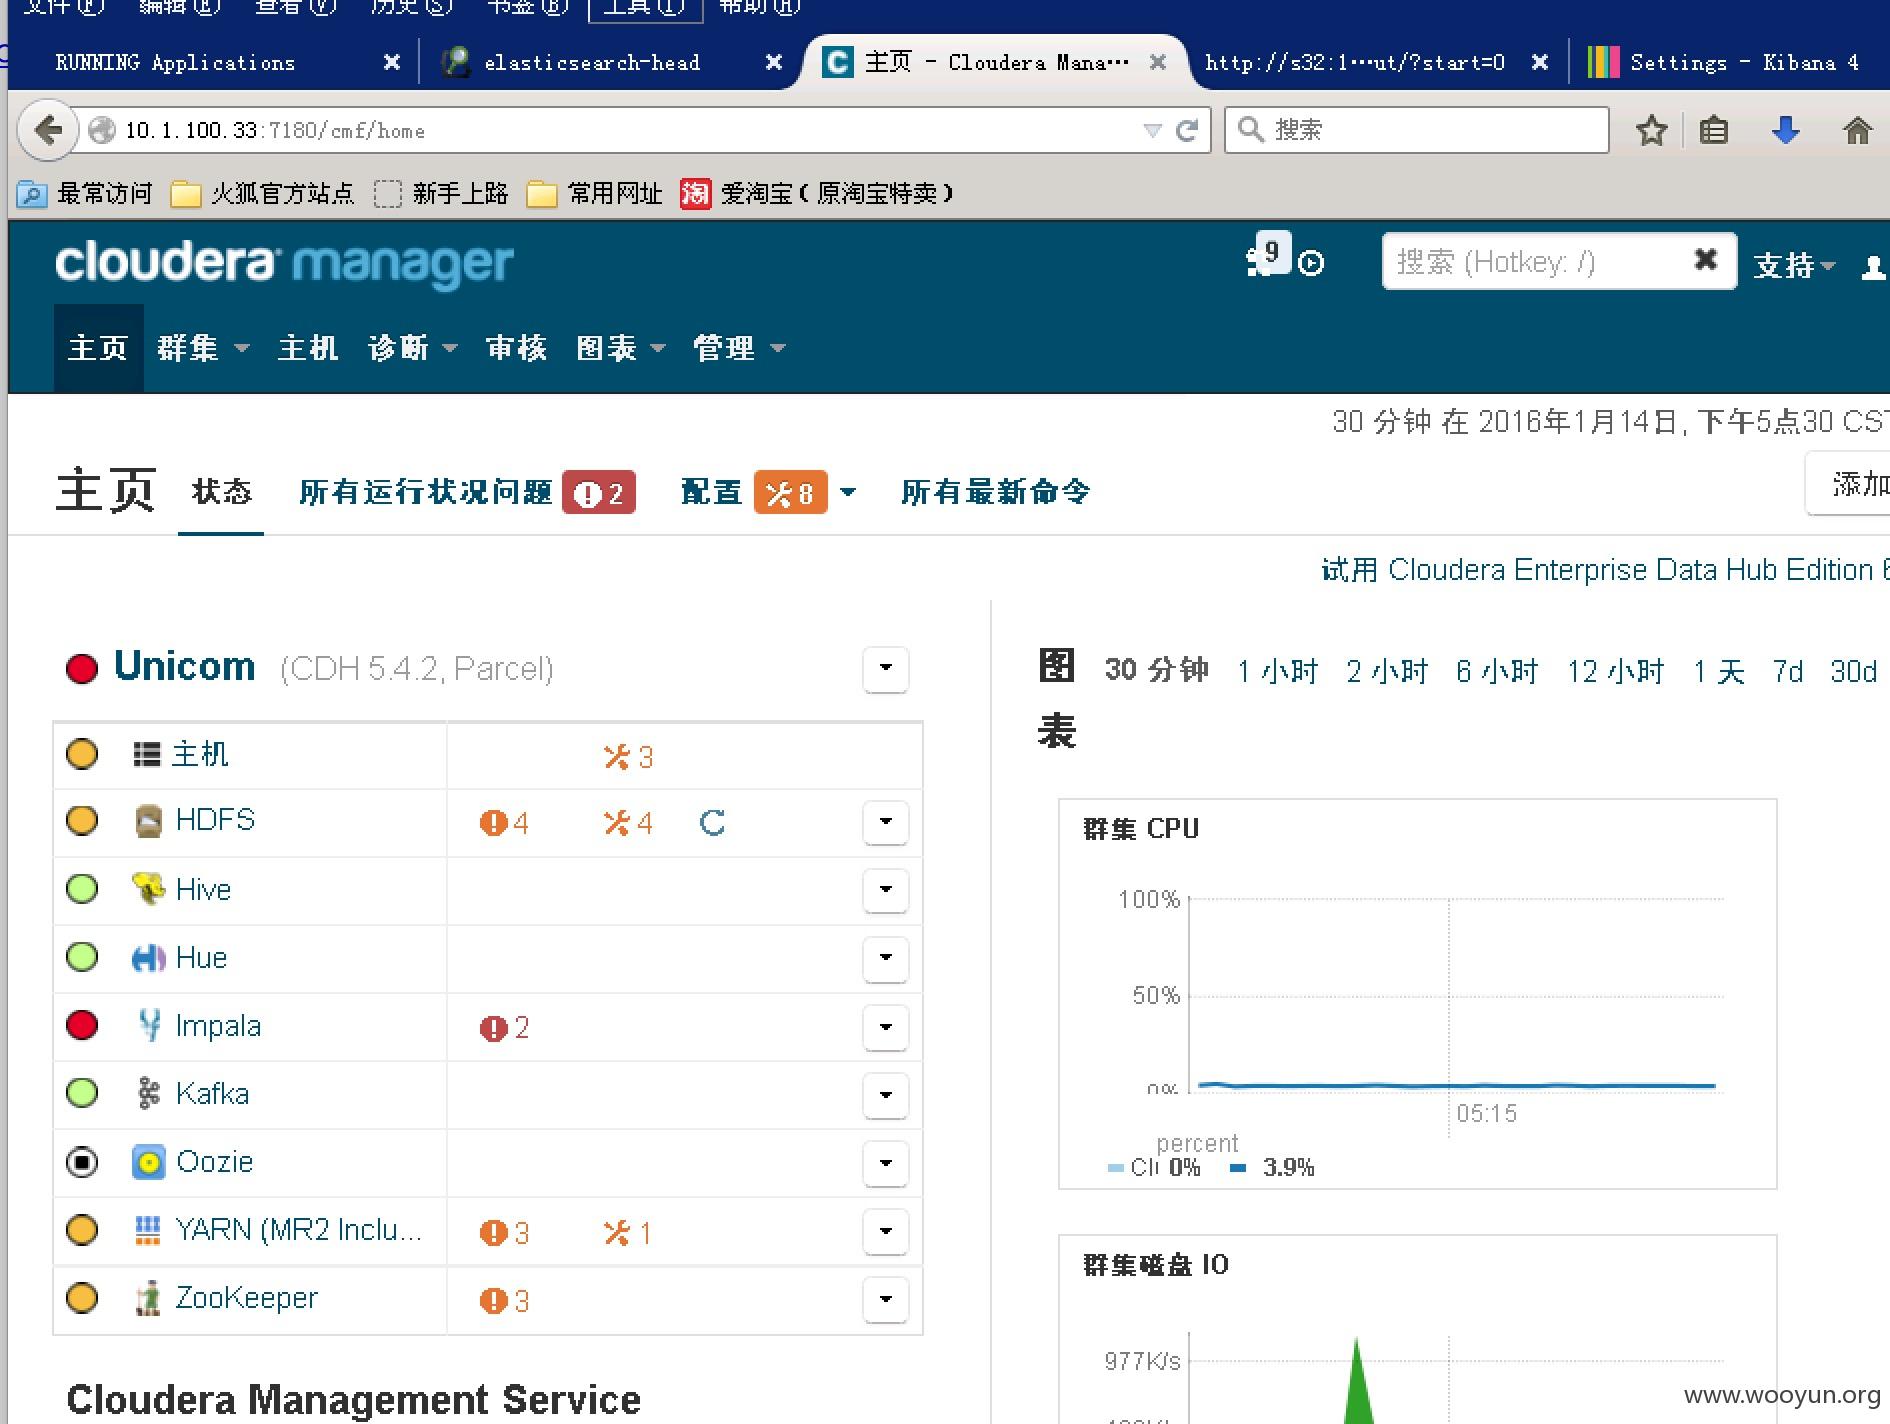
Task: Go to browser home icon
Action: click(1858, 130)
